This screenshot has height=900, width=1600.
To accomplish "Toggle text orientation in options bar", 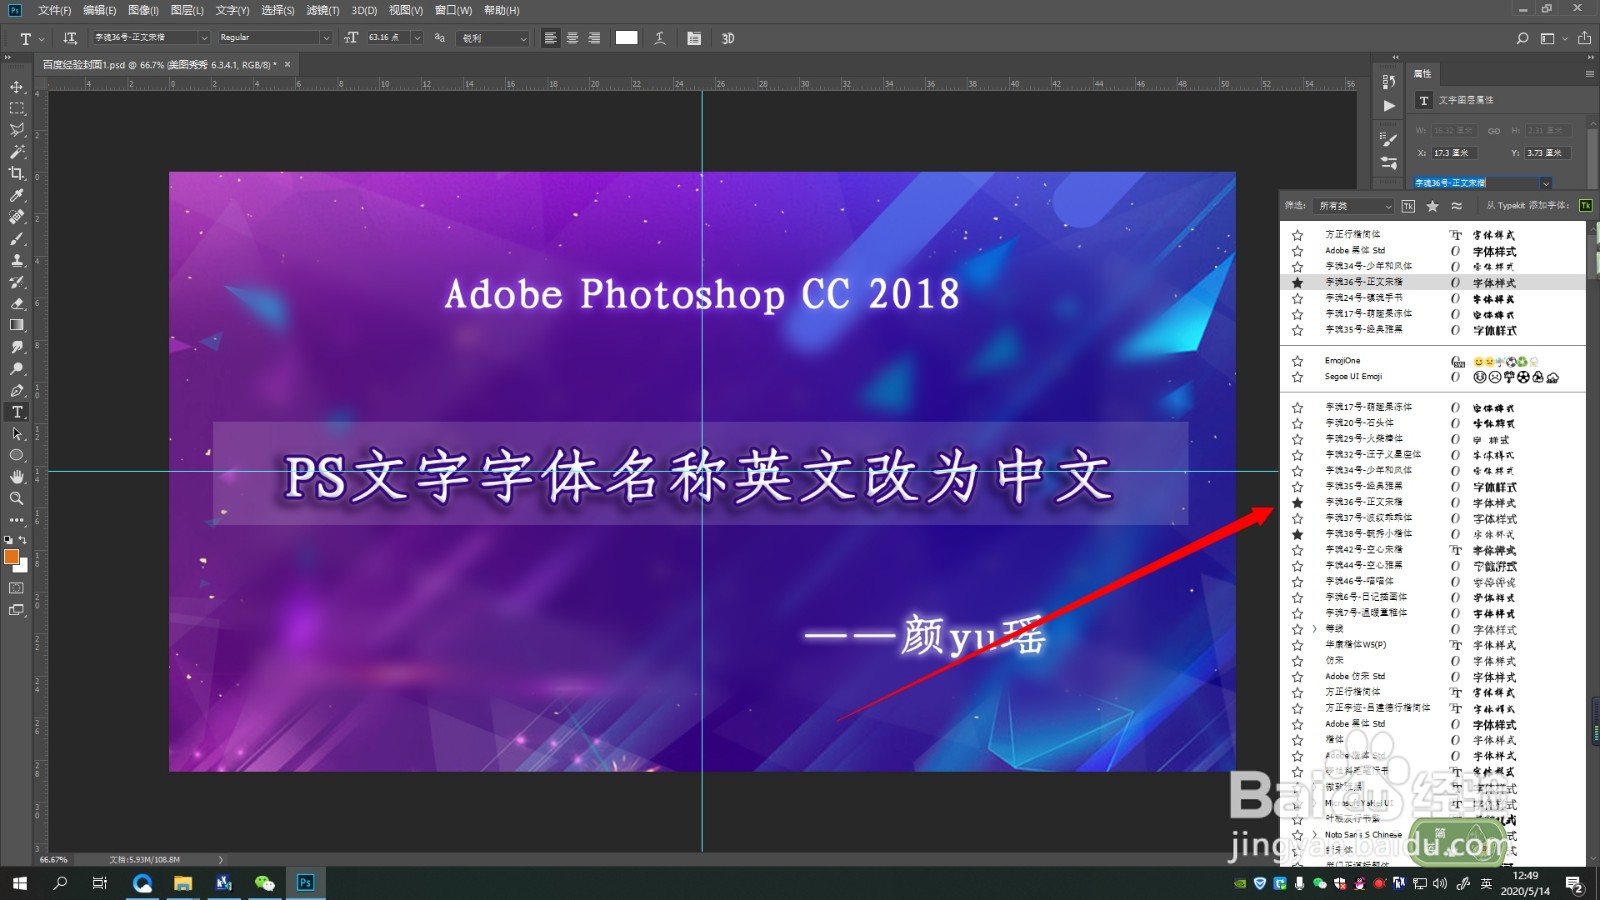I will pos(70,38).
